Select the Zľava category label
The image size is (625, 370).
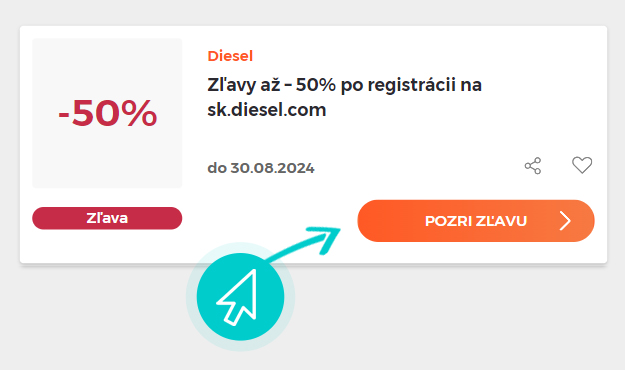click(x=107, y=218)
